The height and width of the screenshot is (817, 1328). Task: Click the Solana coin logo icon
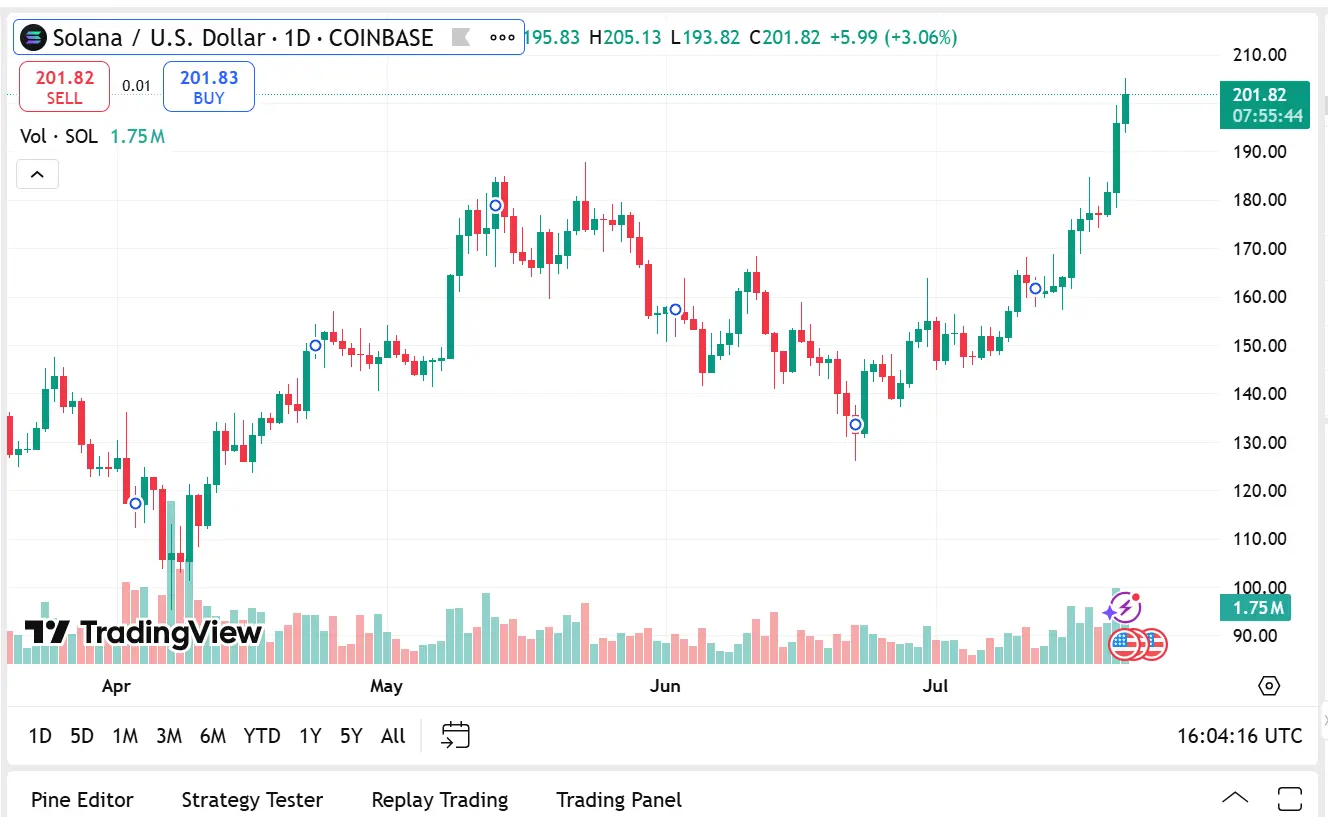34,38
